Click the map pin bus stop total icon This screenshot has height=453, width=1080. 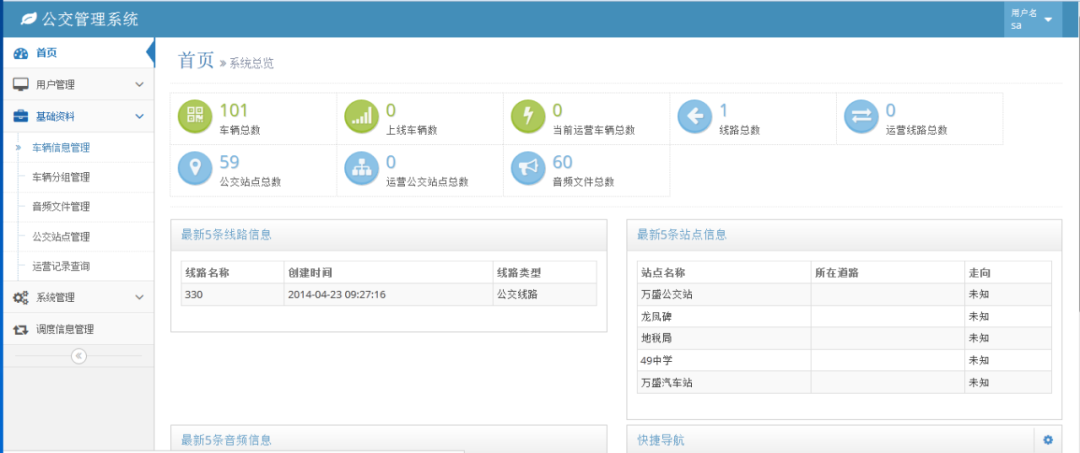195,168
